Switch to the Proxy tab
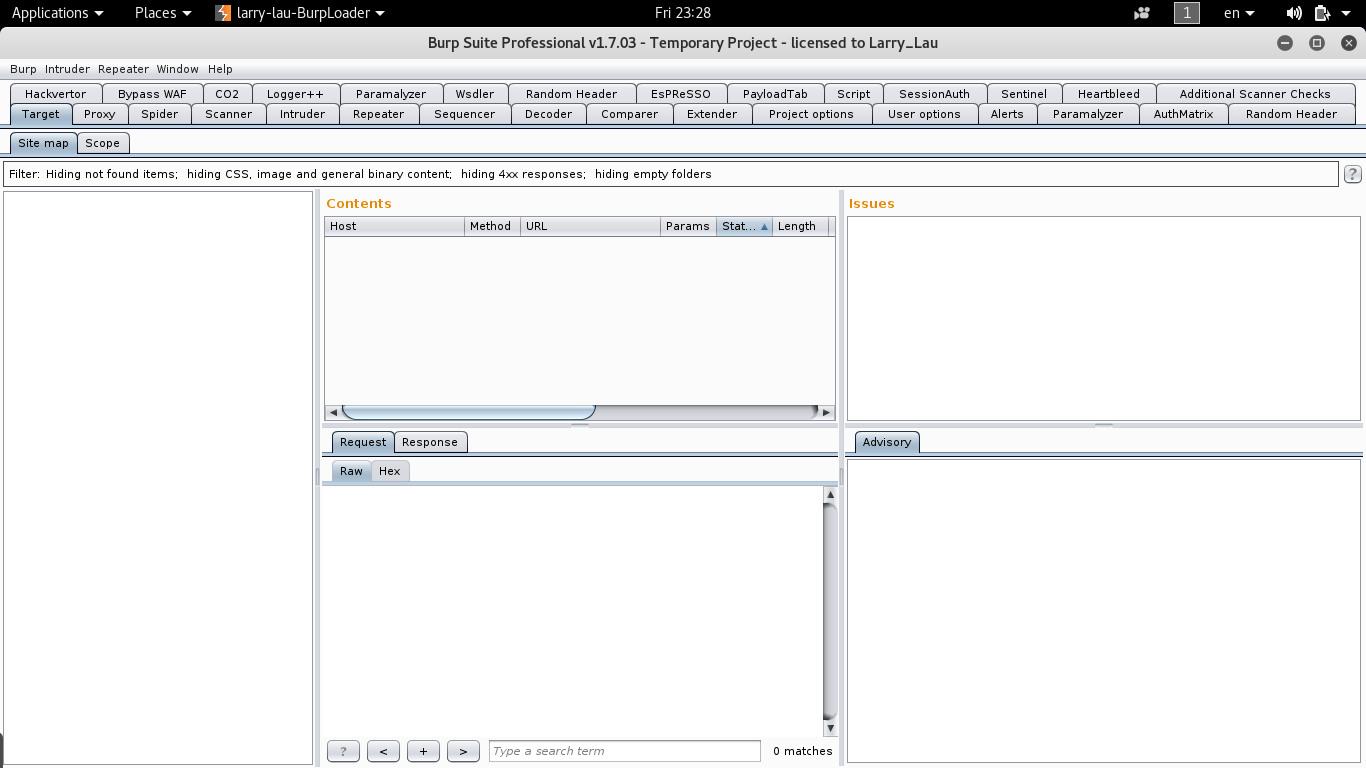 click(x=100, y=114)
